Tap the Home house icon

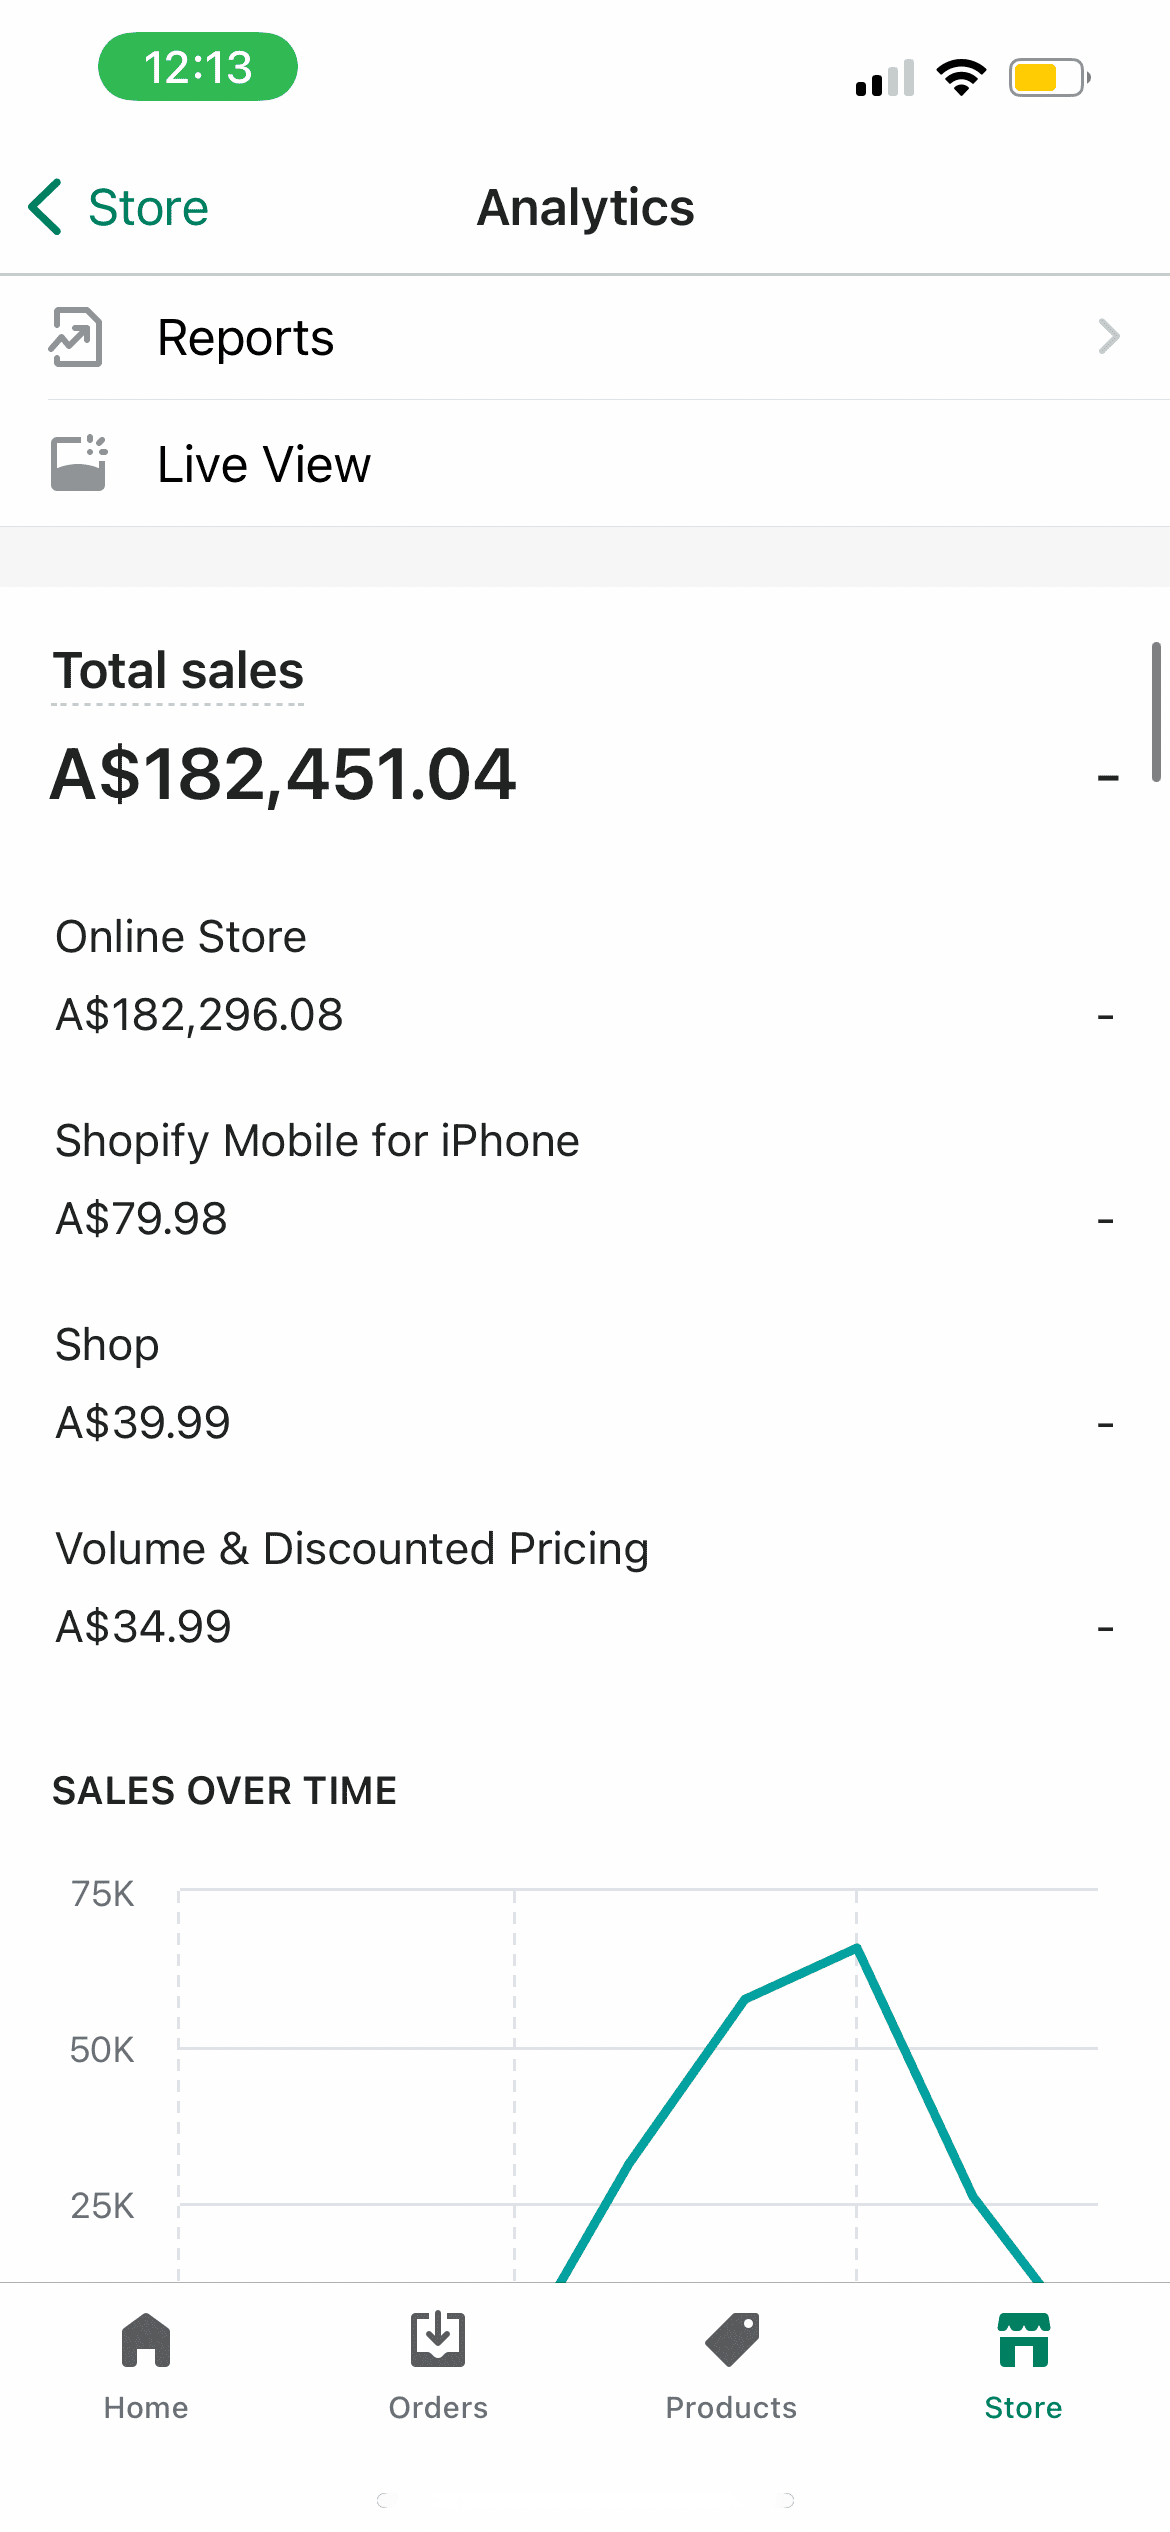(x=146, y=2340)
